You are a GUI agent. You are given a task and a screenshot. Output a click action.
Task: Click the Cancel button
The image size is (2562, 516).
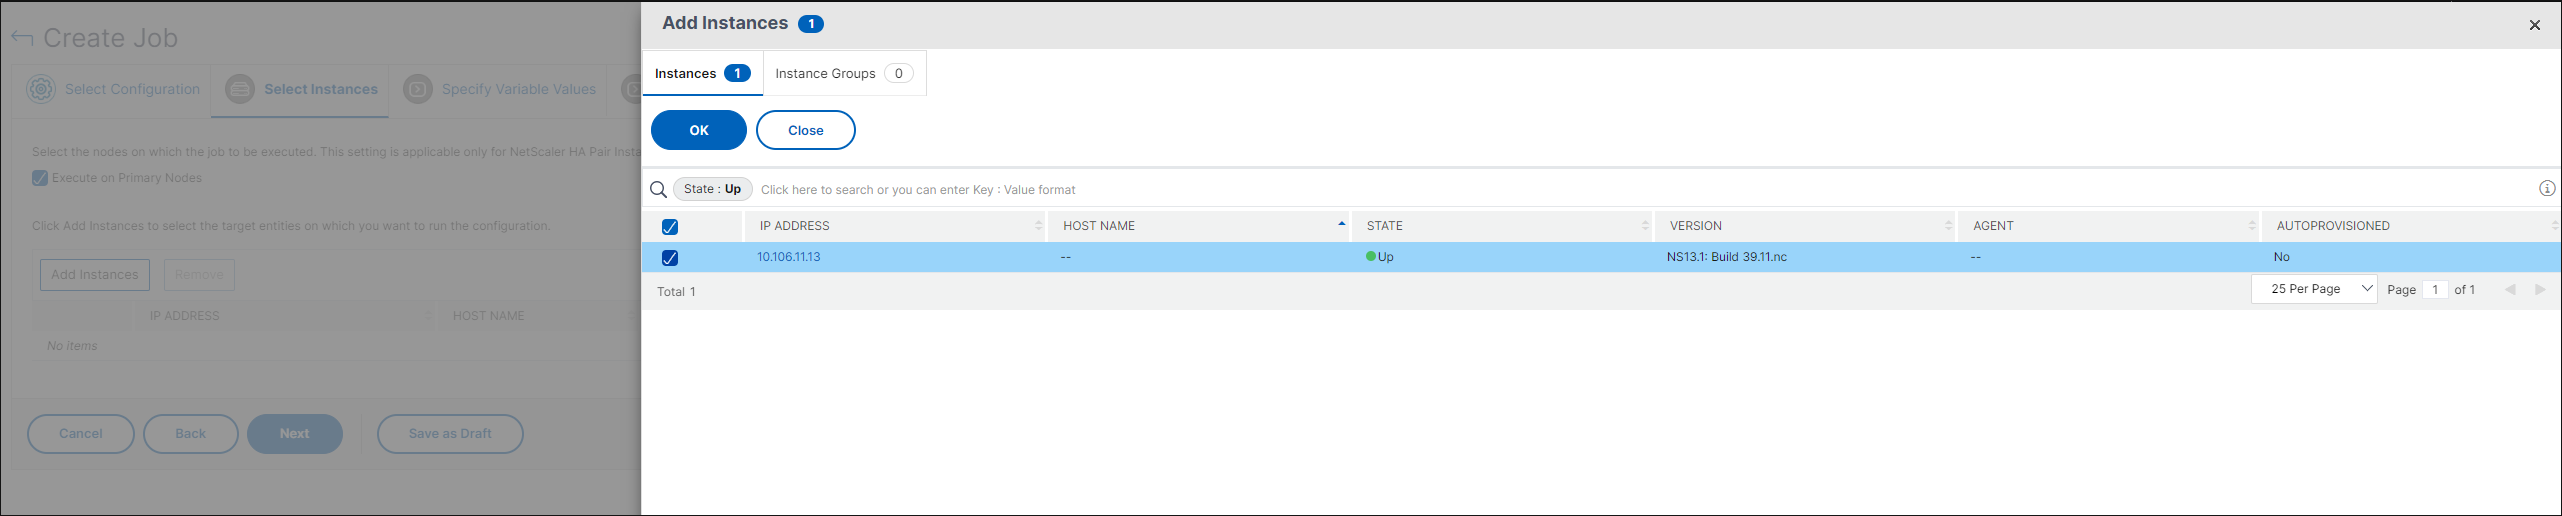click(x=81, y=434)
